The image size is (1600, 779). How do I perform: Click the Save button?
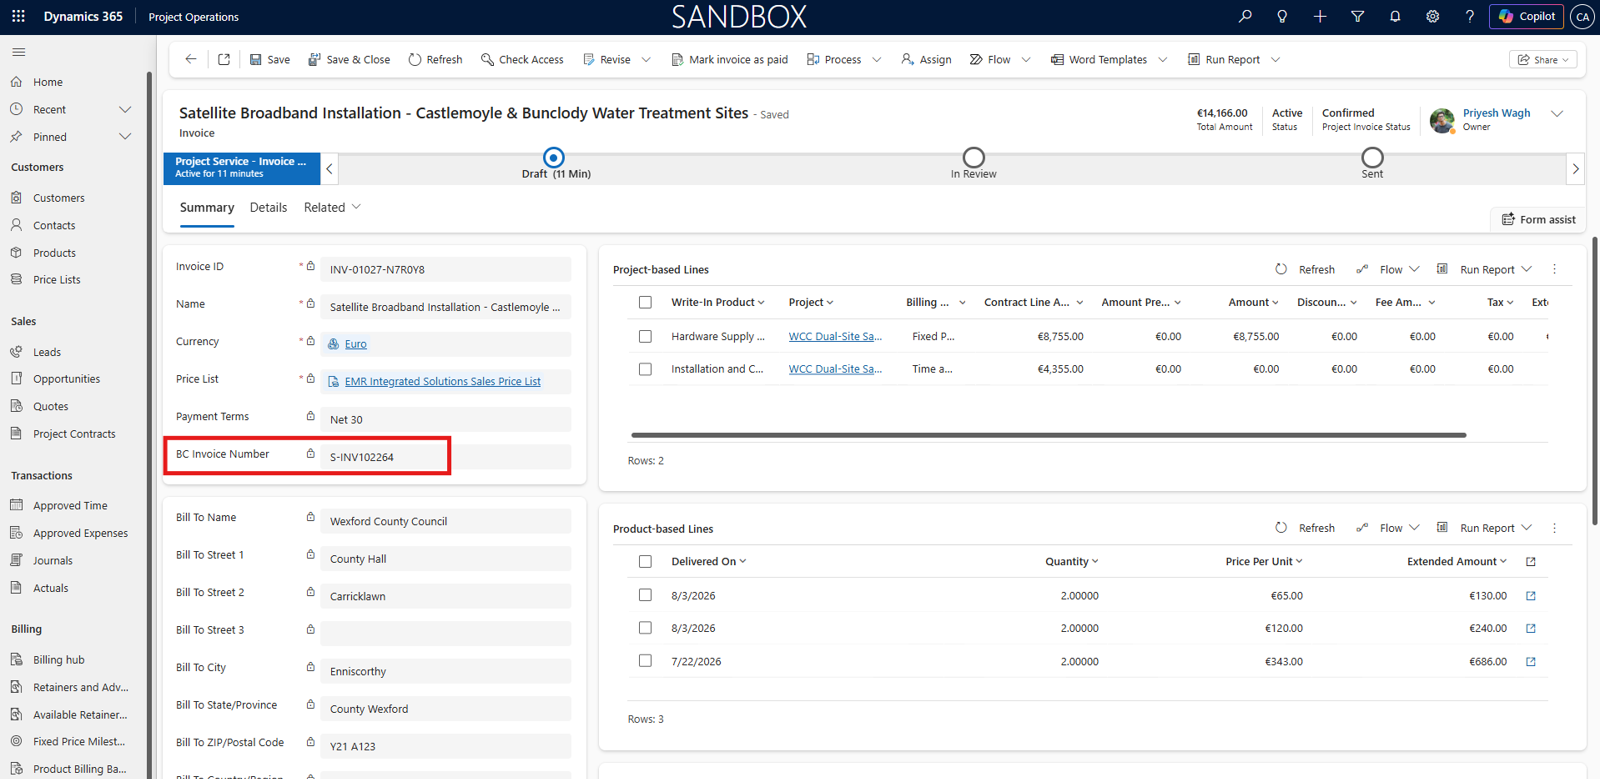(270, 59)
